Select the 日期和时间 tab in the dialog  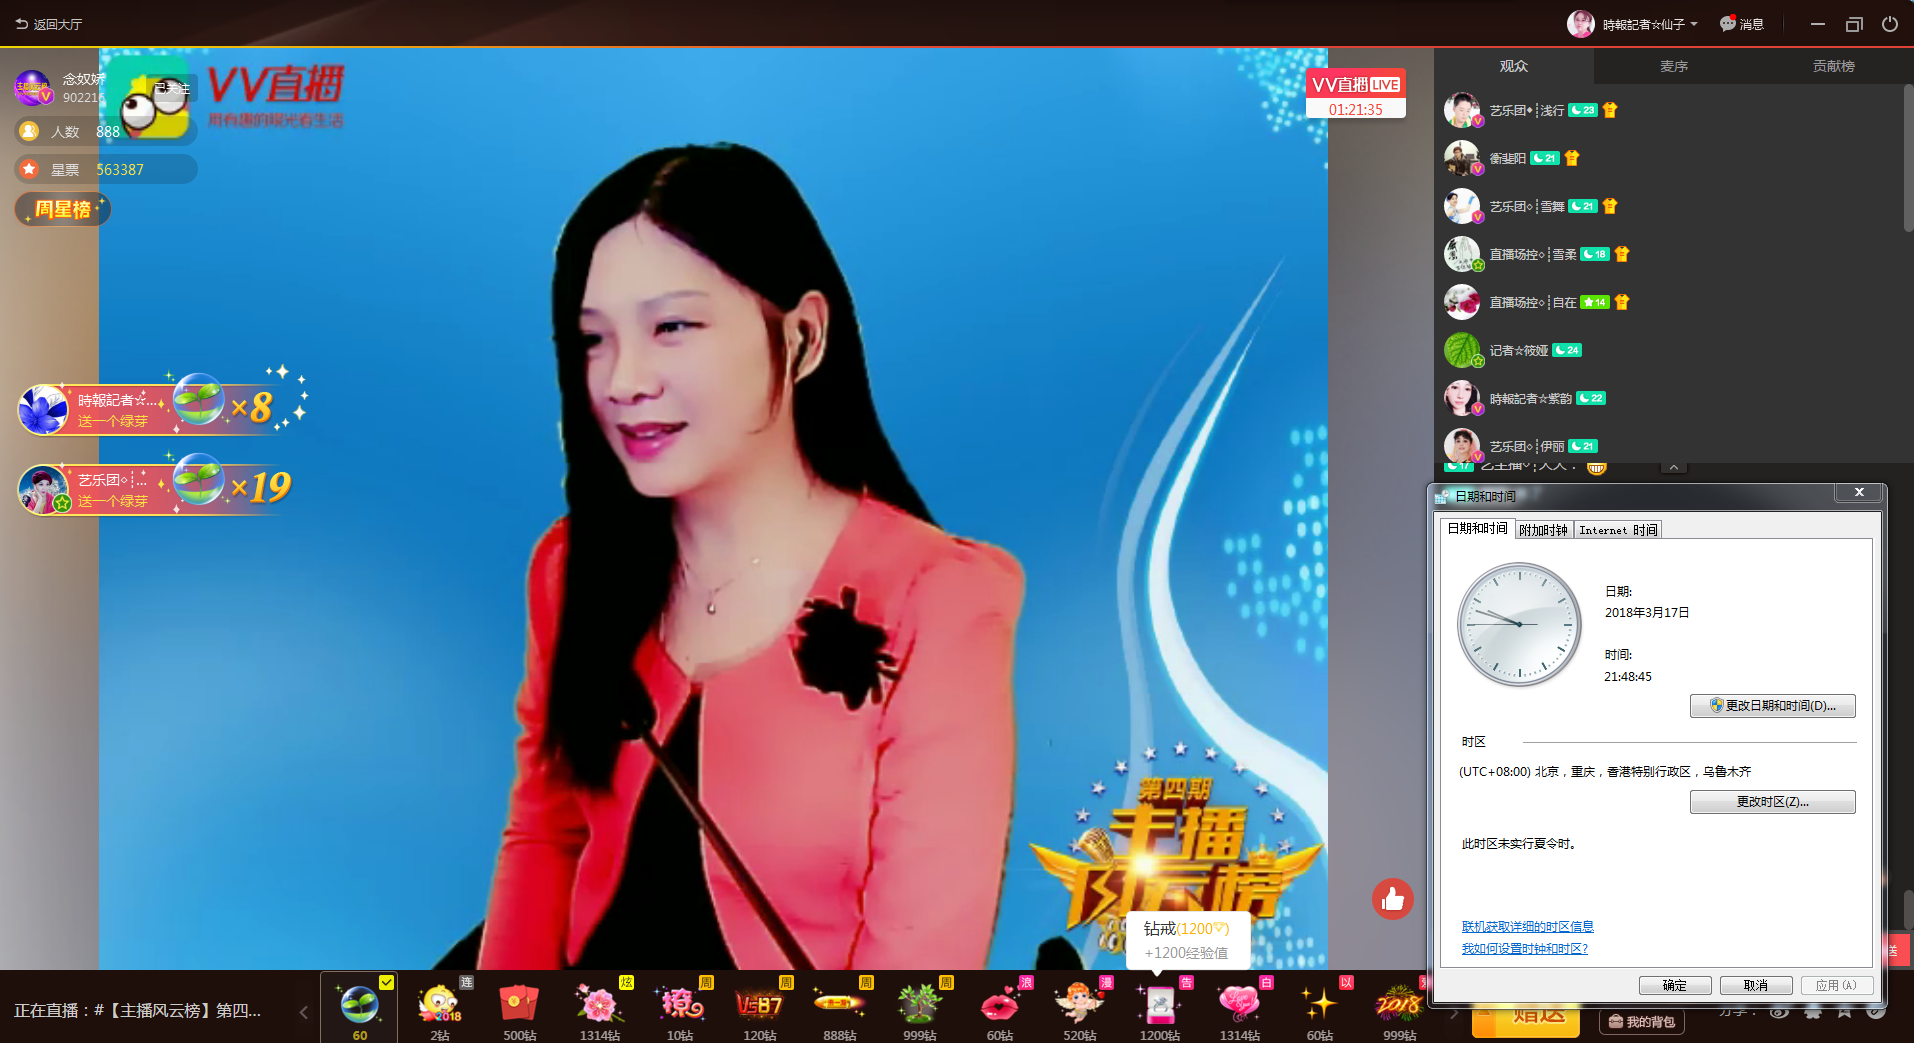coord(1477,529)
